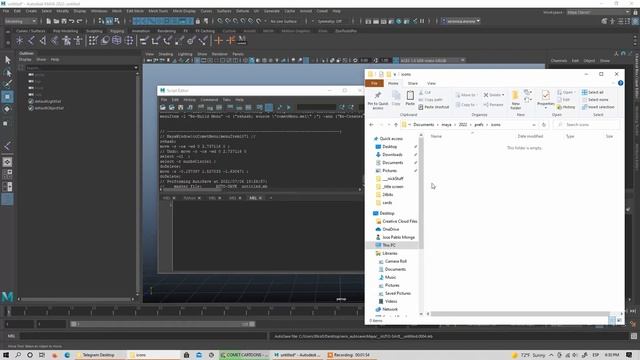The height and width of the screenshot is (360, 640).
Task: Click the Quick Rig character icon
Action: tap(66, 40)
